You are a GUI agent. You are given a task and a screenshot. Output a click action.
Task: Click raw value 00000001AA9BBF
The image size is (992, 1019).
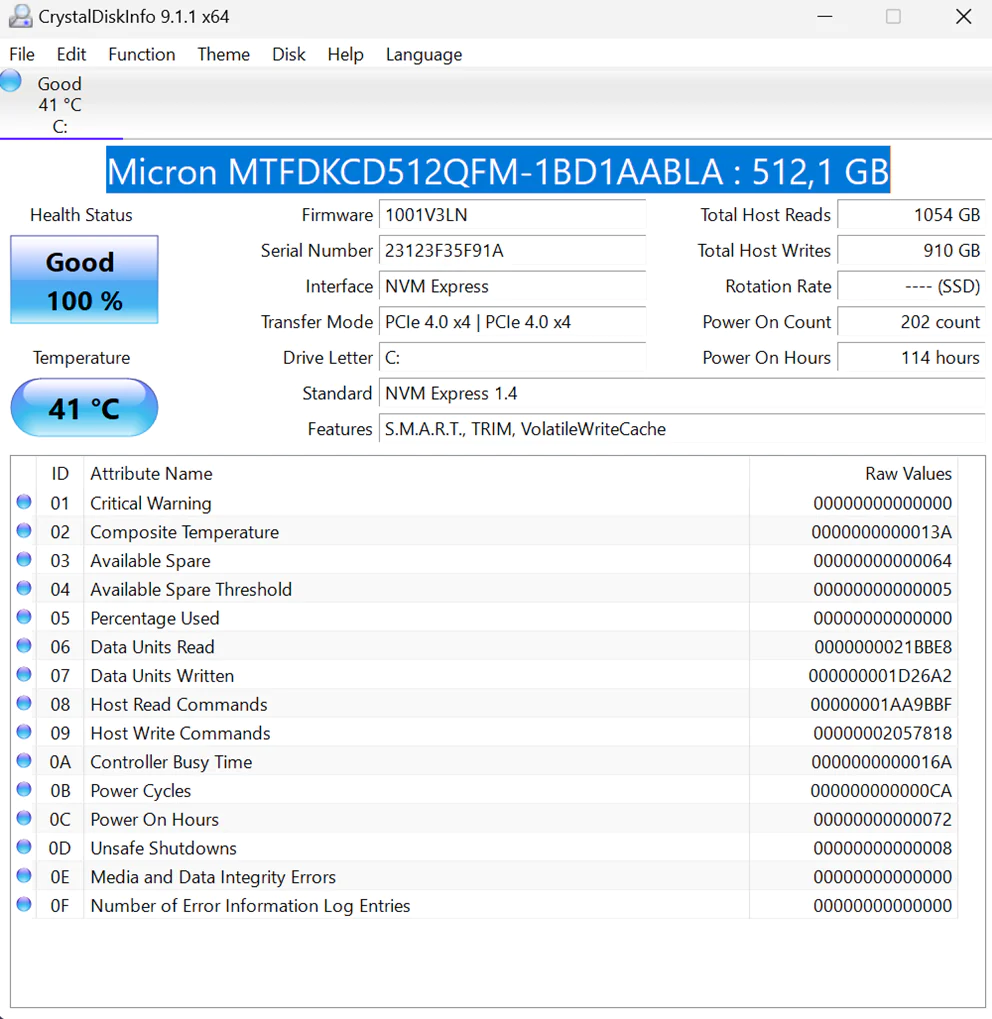881,704
